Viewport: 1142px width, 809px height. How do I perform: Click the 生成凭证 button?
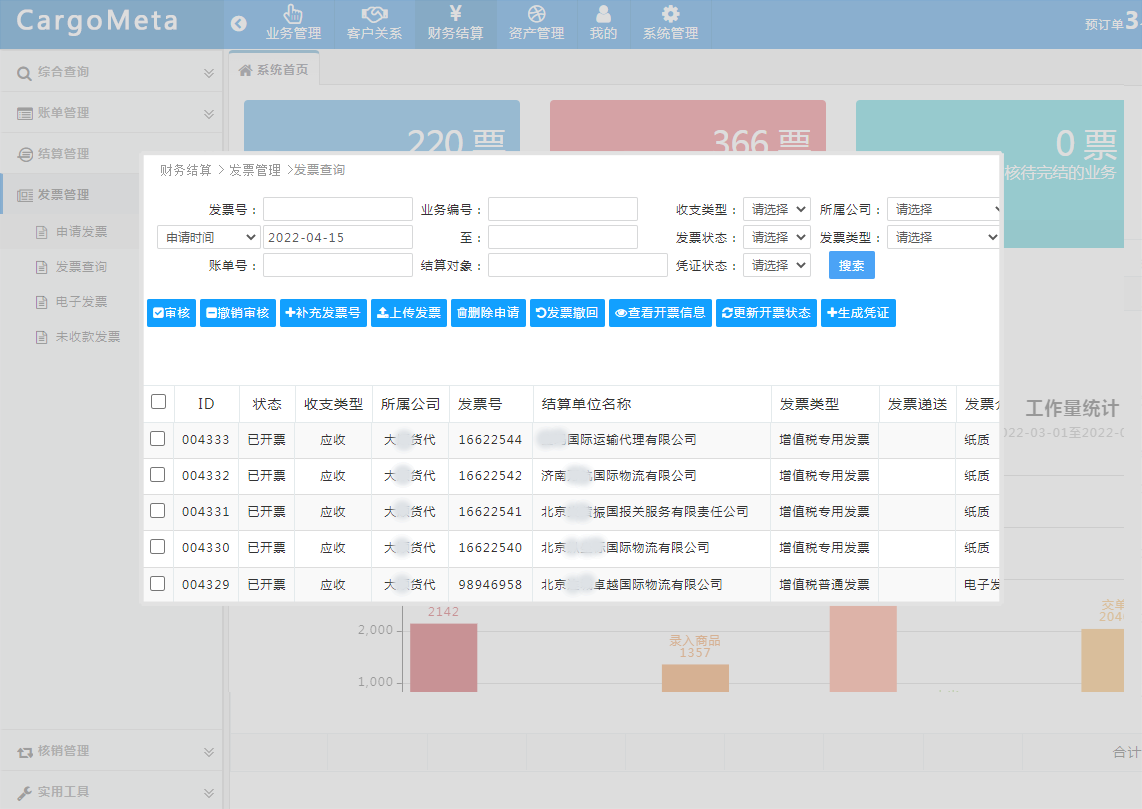coord(858,313)
